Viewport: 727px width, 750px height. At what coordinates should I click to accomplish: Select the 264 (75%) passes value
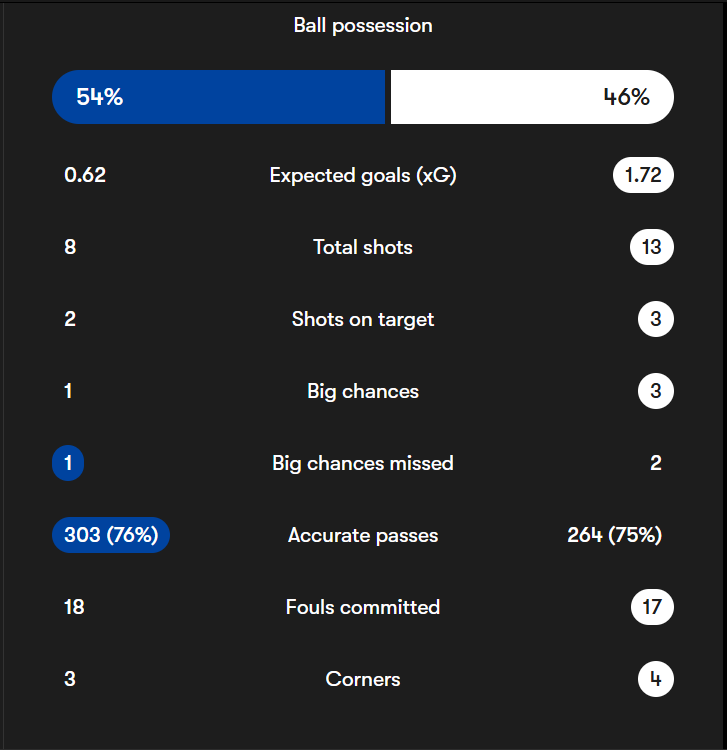pos(614,535)
